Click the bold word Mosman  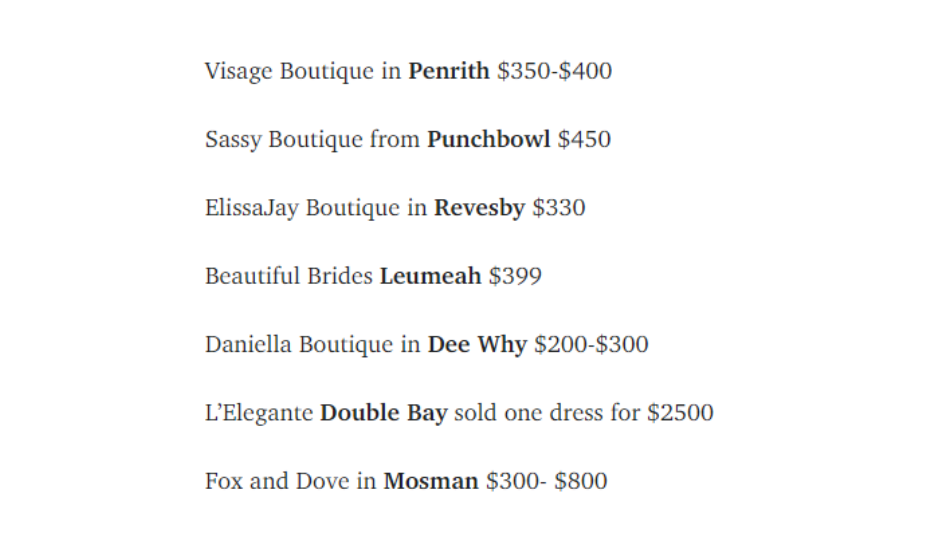point(431,481)
